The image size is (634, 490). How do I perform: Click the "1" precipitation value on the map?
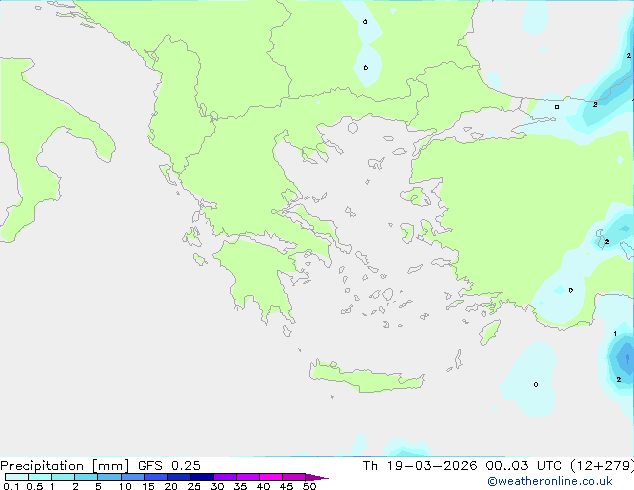pyautogui.click(x=615, y=334)
